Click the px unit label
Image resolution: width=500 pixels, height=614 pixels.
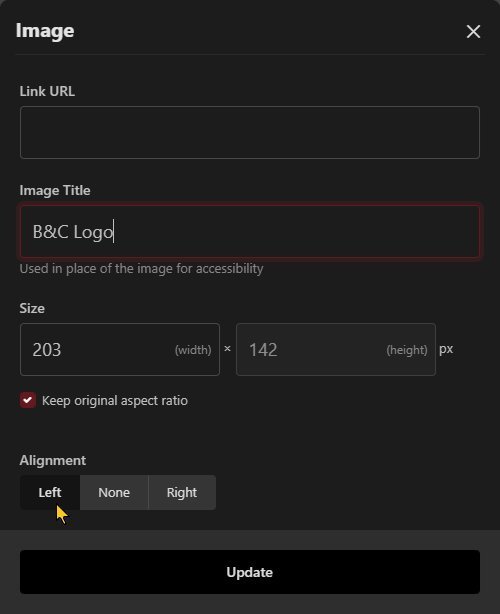click(x=446, y=349)
